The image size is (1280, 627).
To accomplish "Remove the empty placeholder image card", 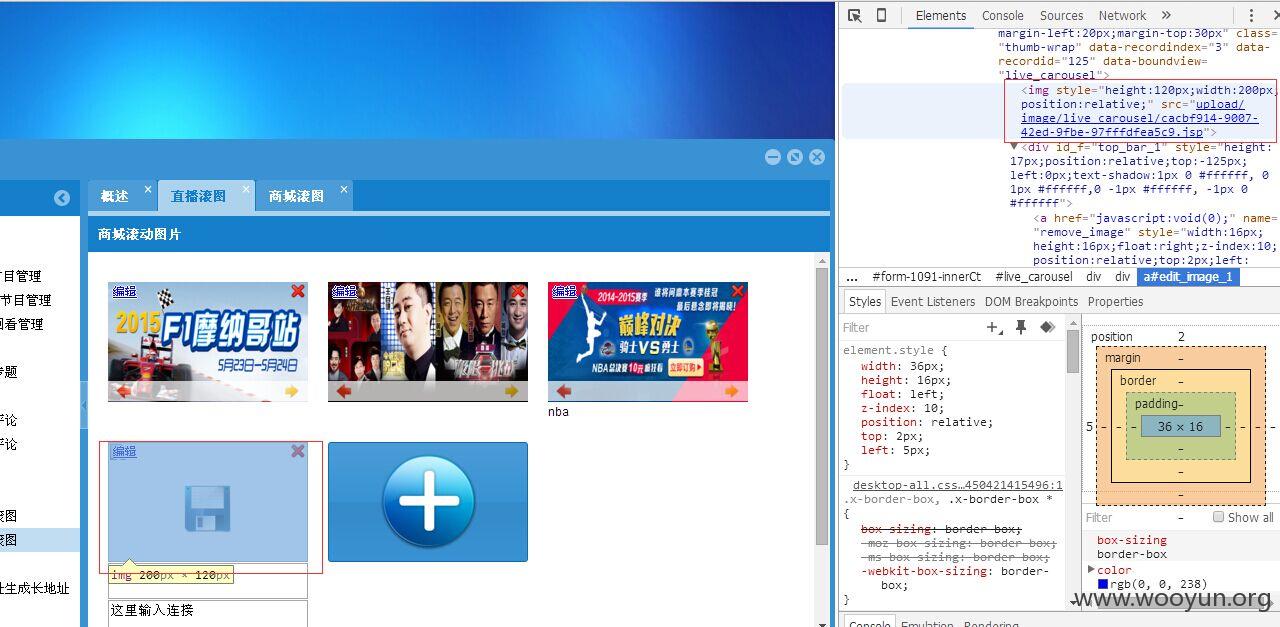I will click(x=298, y=451).
